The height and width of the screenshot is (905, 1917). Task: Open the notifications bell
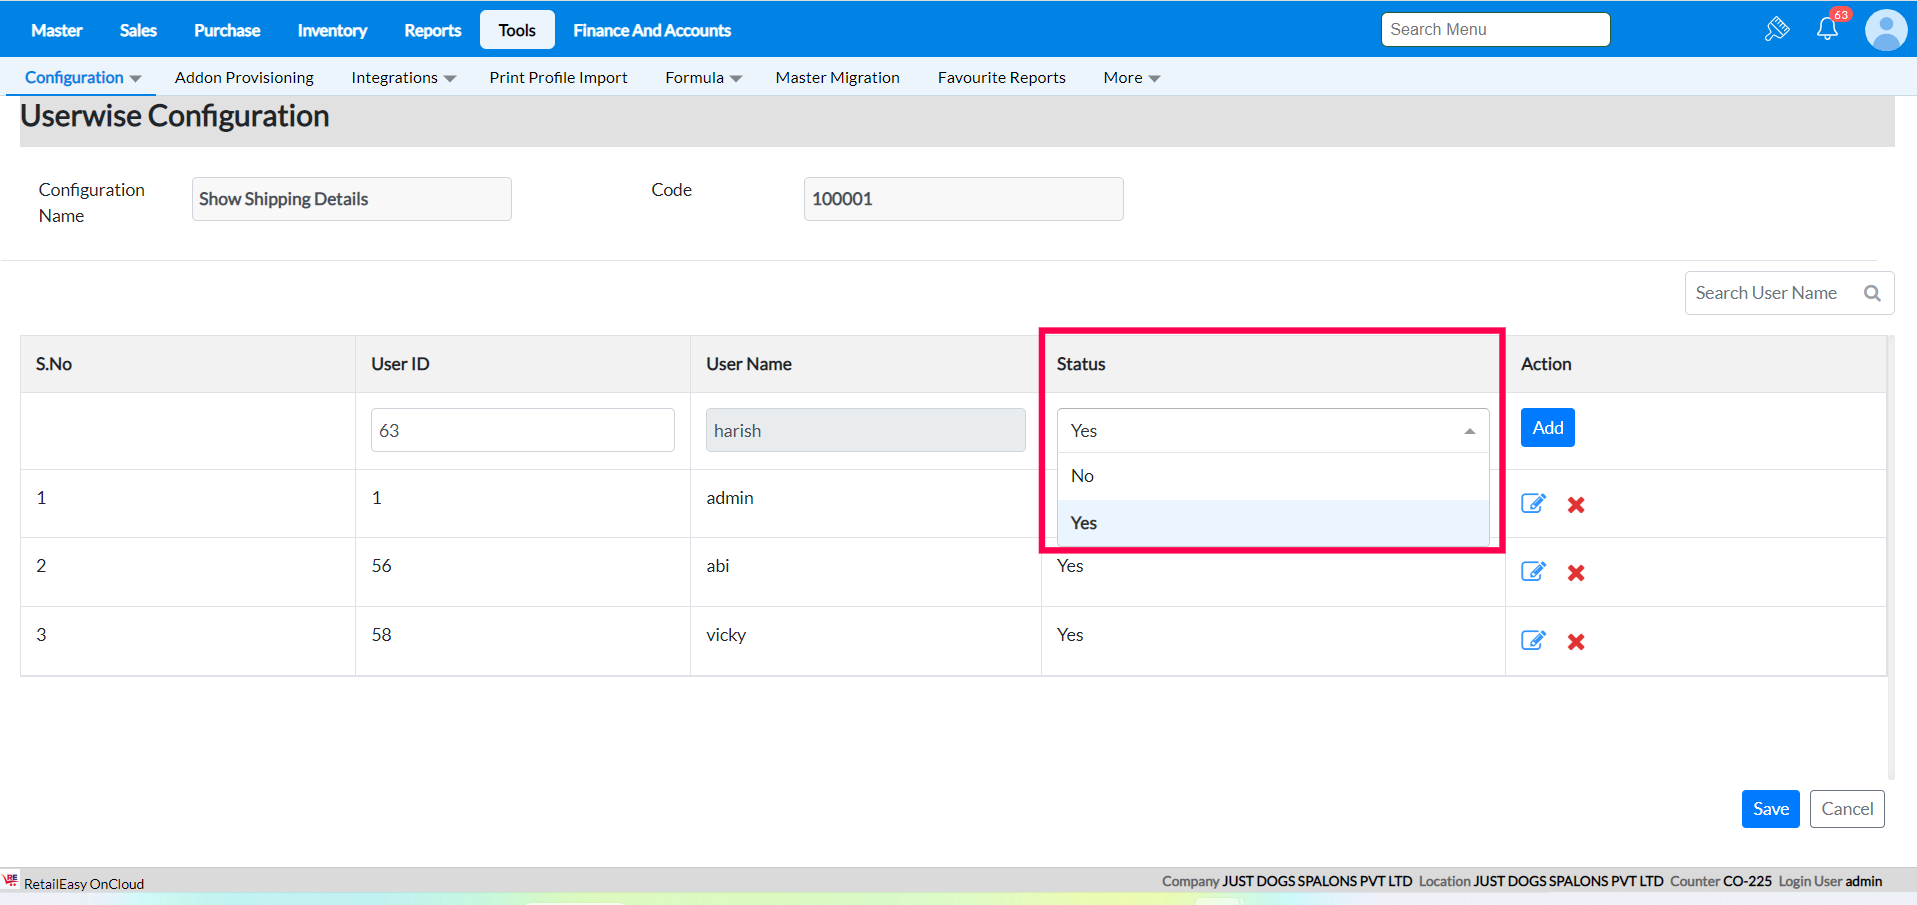click(1827, 29)
